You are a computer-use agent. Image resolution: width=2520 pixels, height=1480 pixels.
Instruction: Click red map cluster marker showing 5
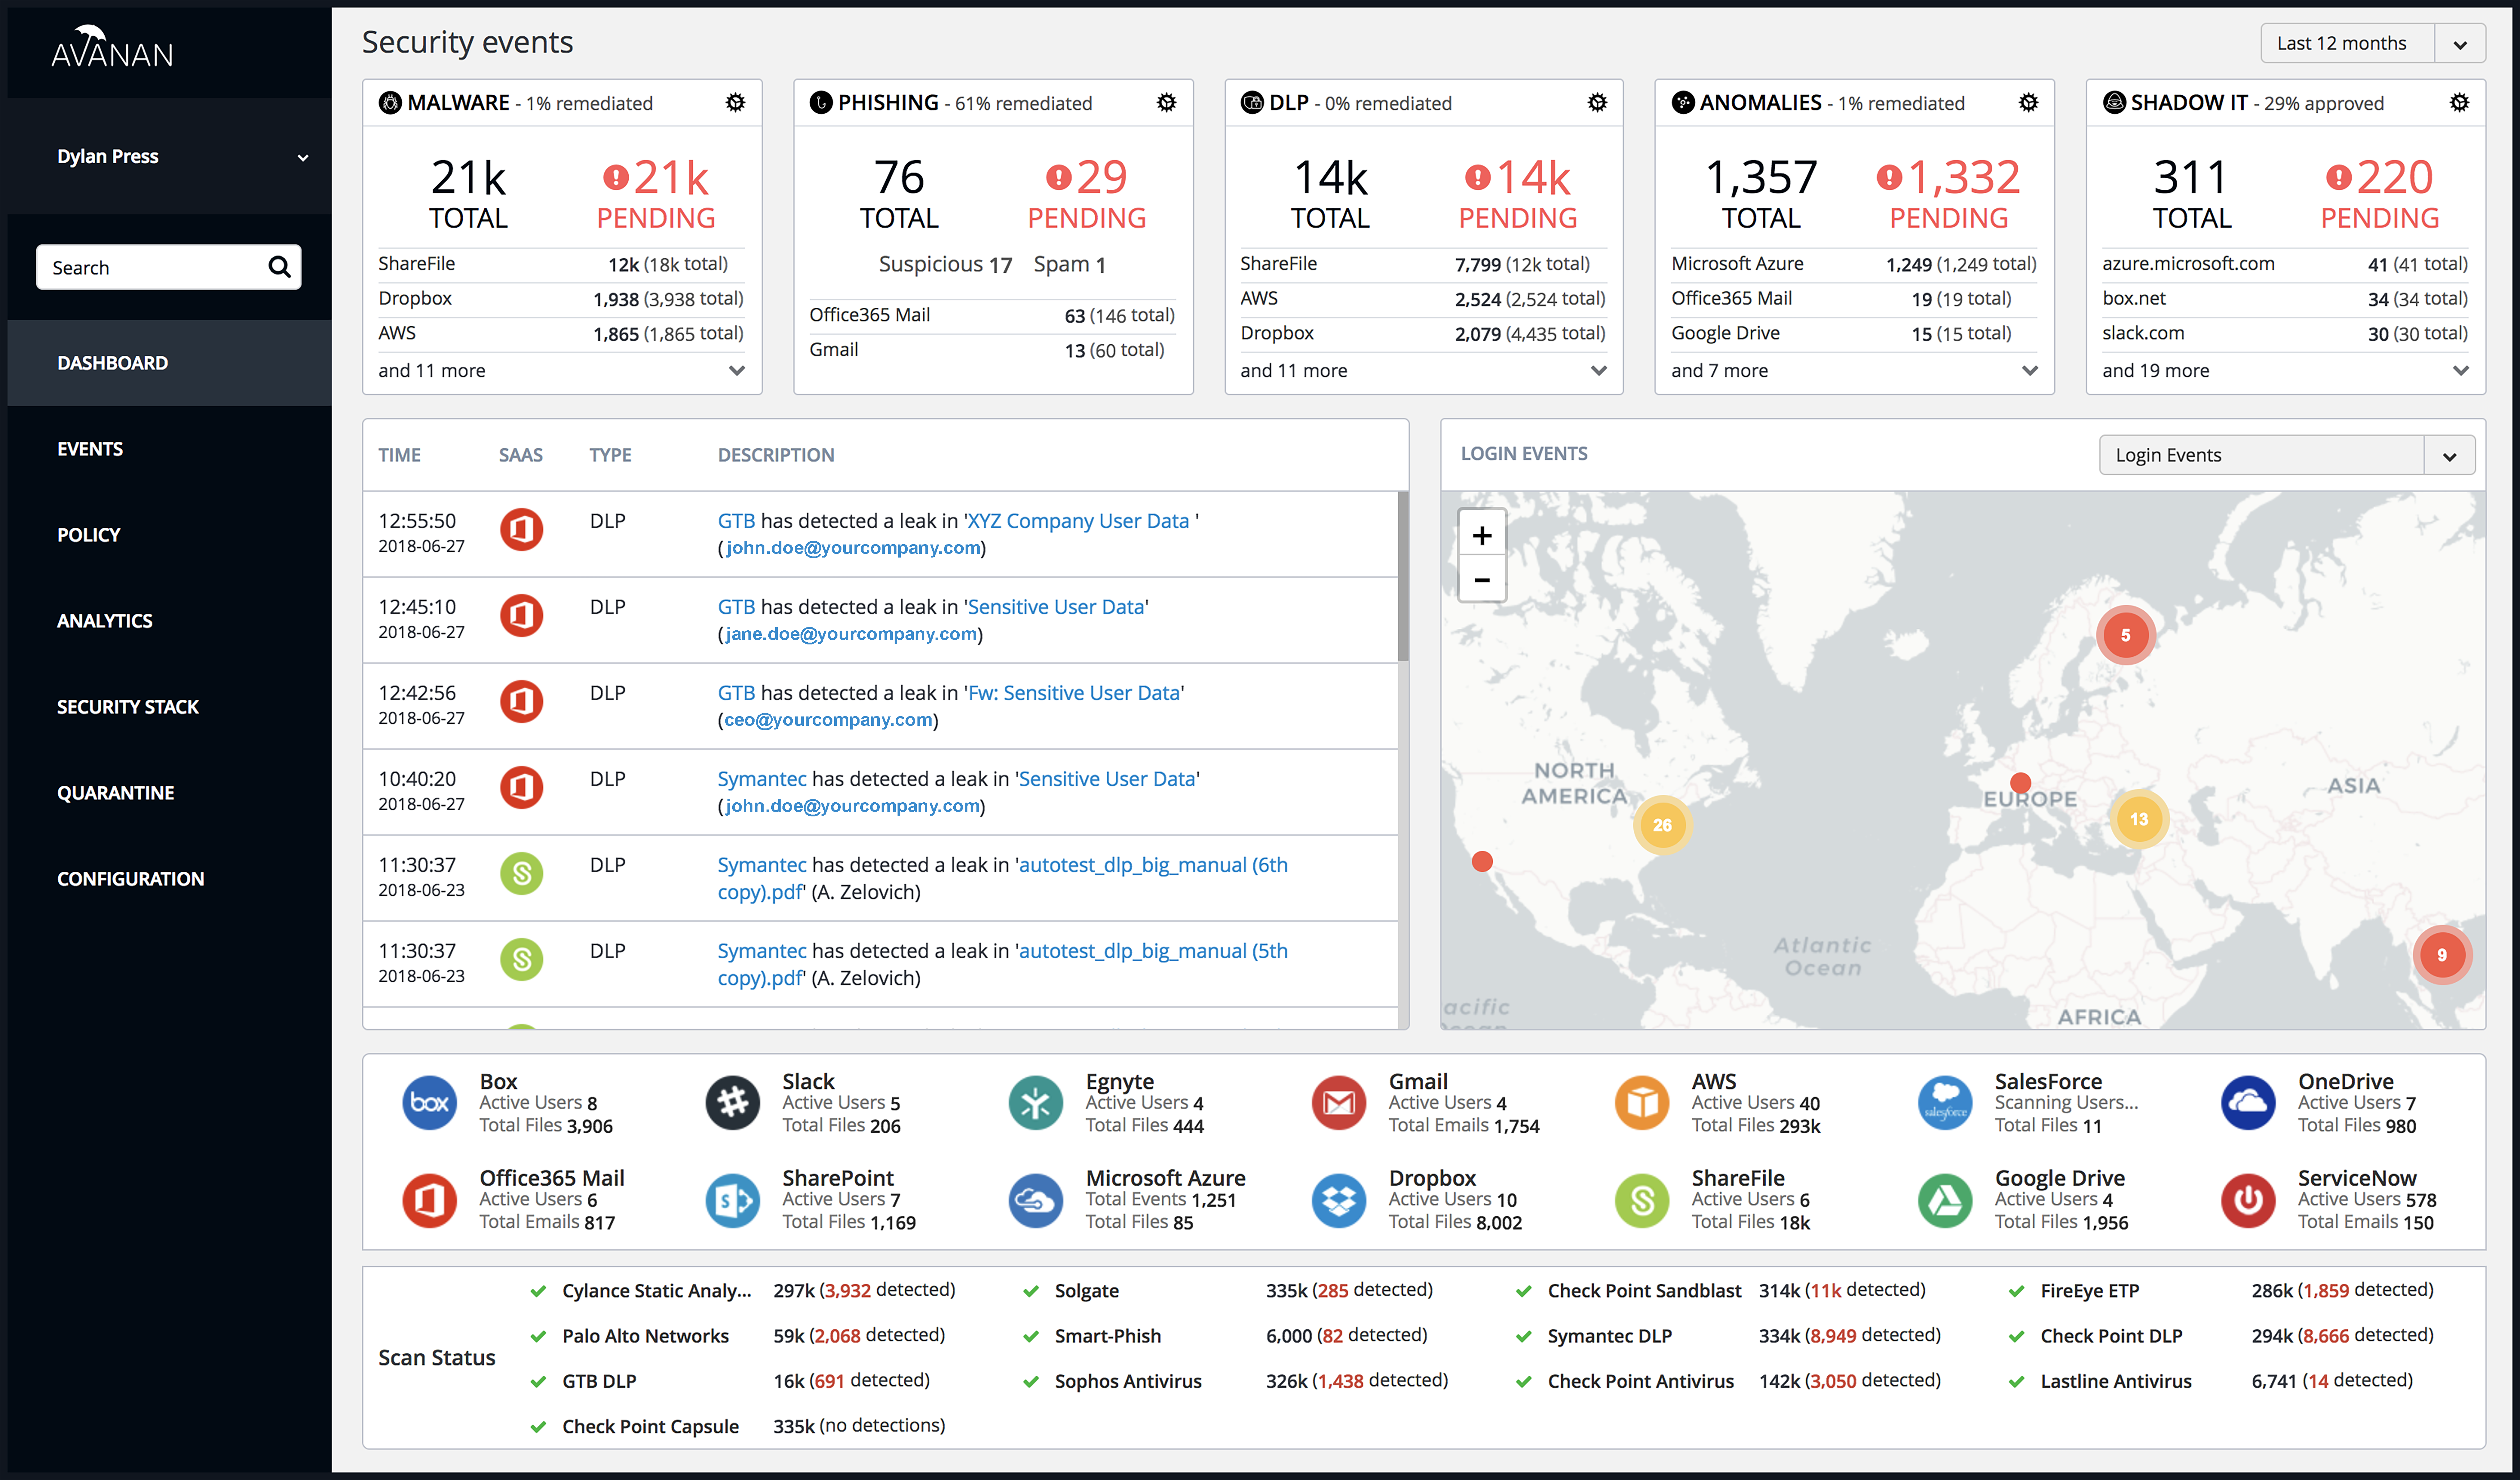(2125, 635)
